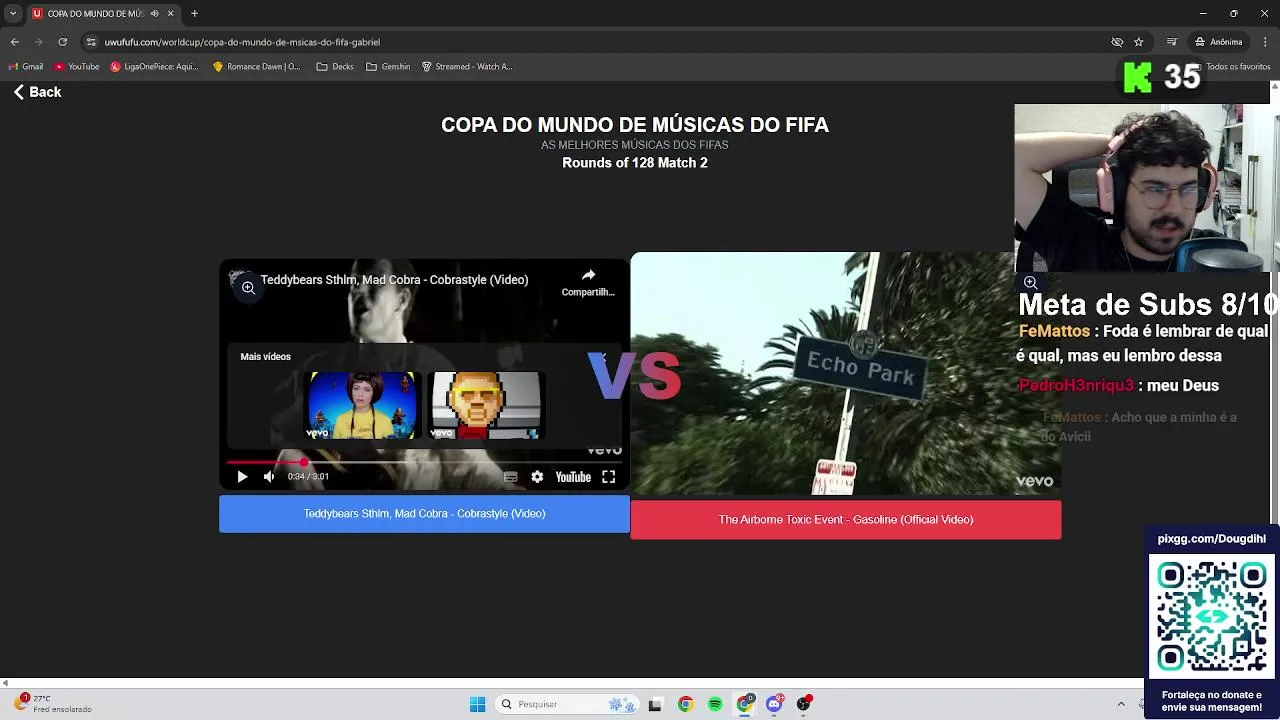Show hidden system tray icons
The height and width of the screenshot is (720, 1280).
coord(1121,704)
